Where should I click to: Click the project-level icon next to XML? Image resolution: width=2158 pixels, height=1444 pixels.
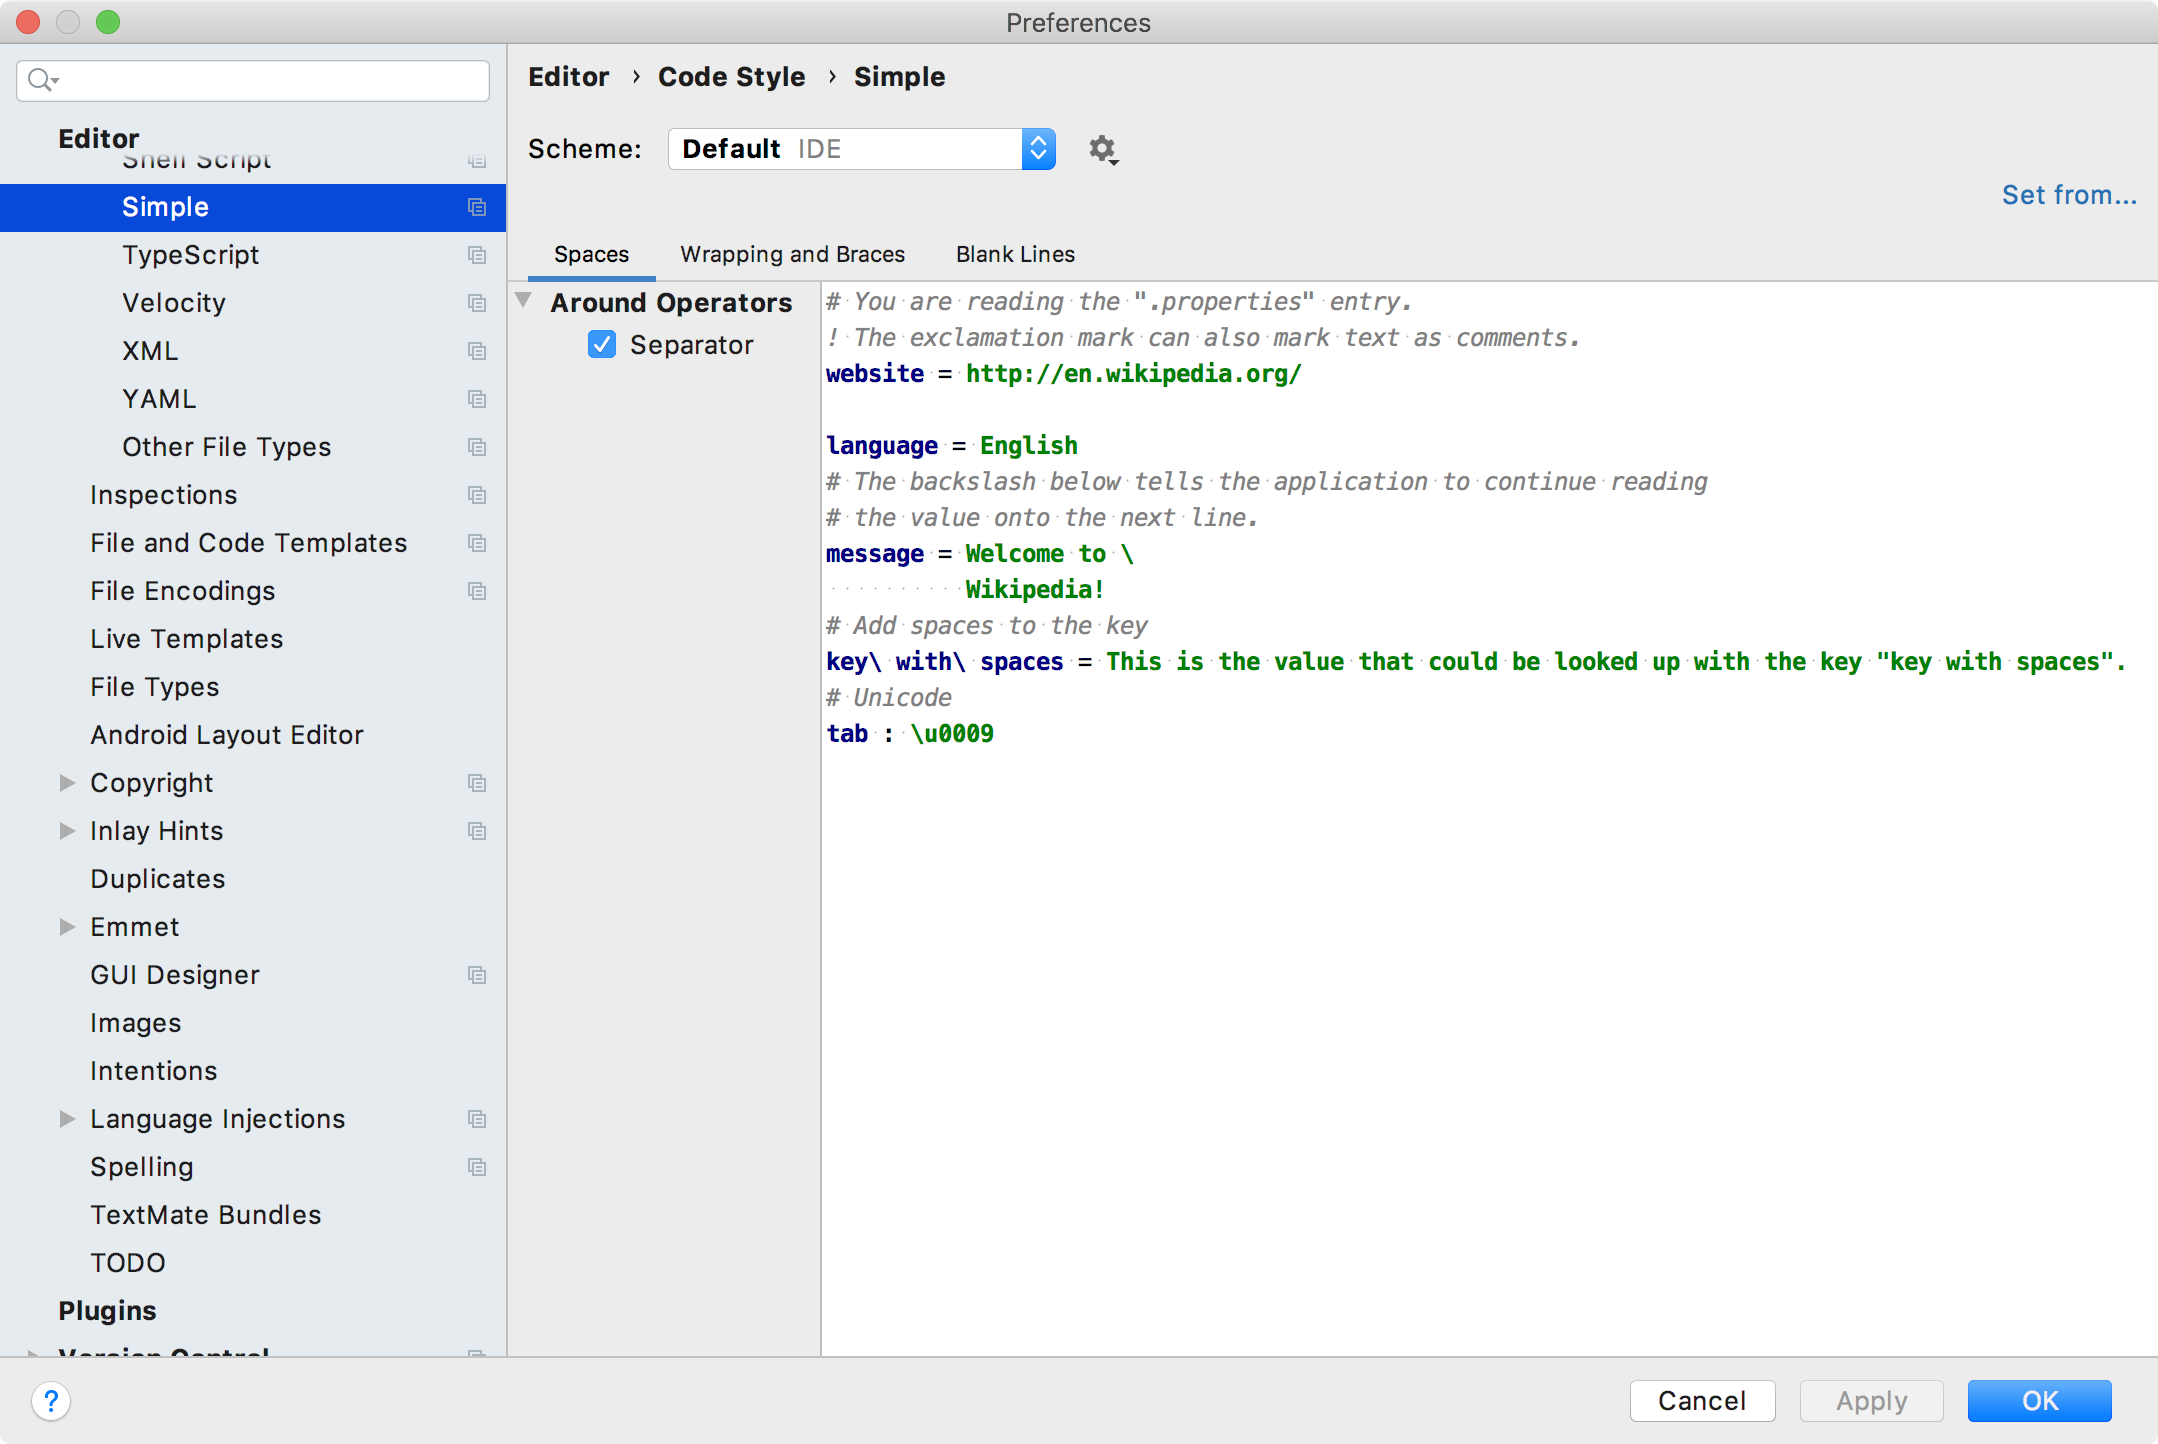click(477, 351)
